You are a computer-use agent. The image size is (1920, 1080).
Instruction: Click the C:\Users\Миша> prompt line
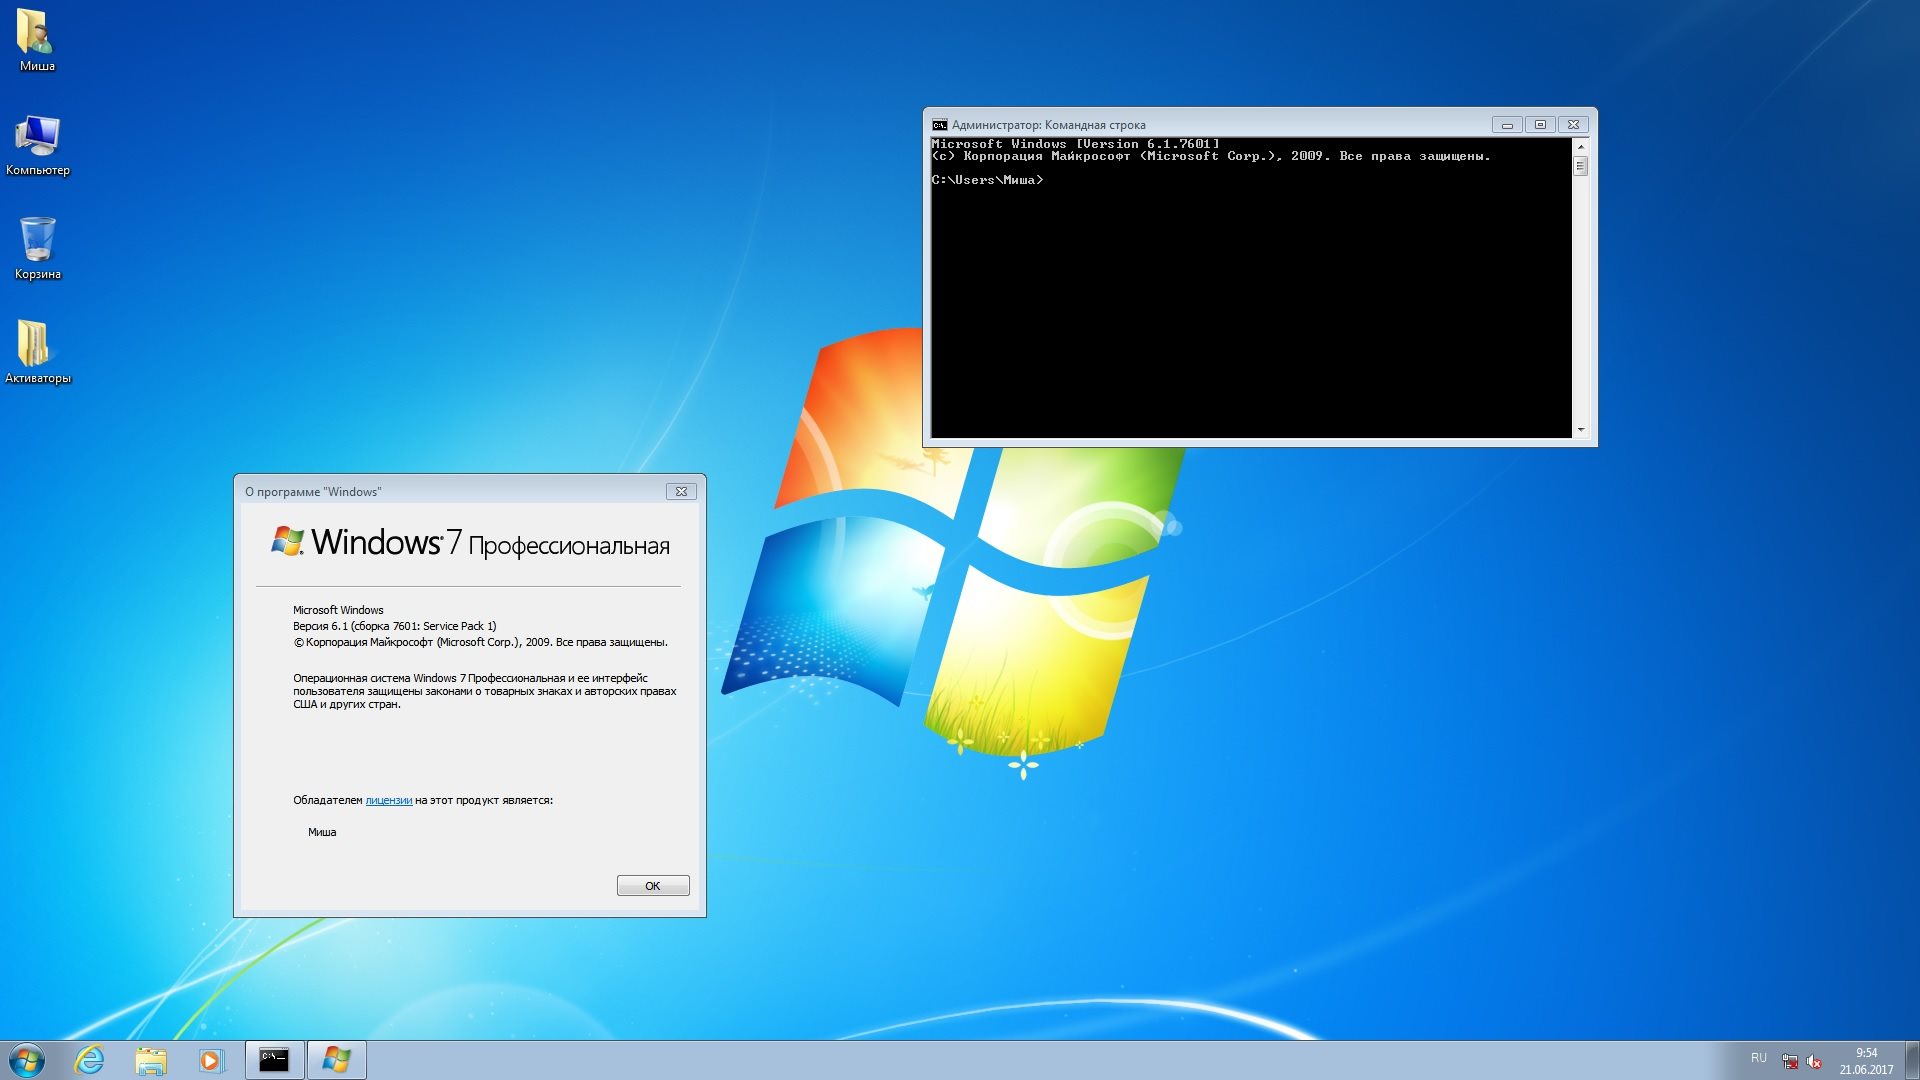click(x=987, y=180)
